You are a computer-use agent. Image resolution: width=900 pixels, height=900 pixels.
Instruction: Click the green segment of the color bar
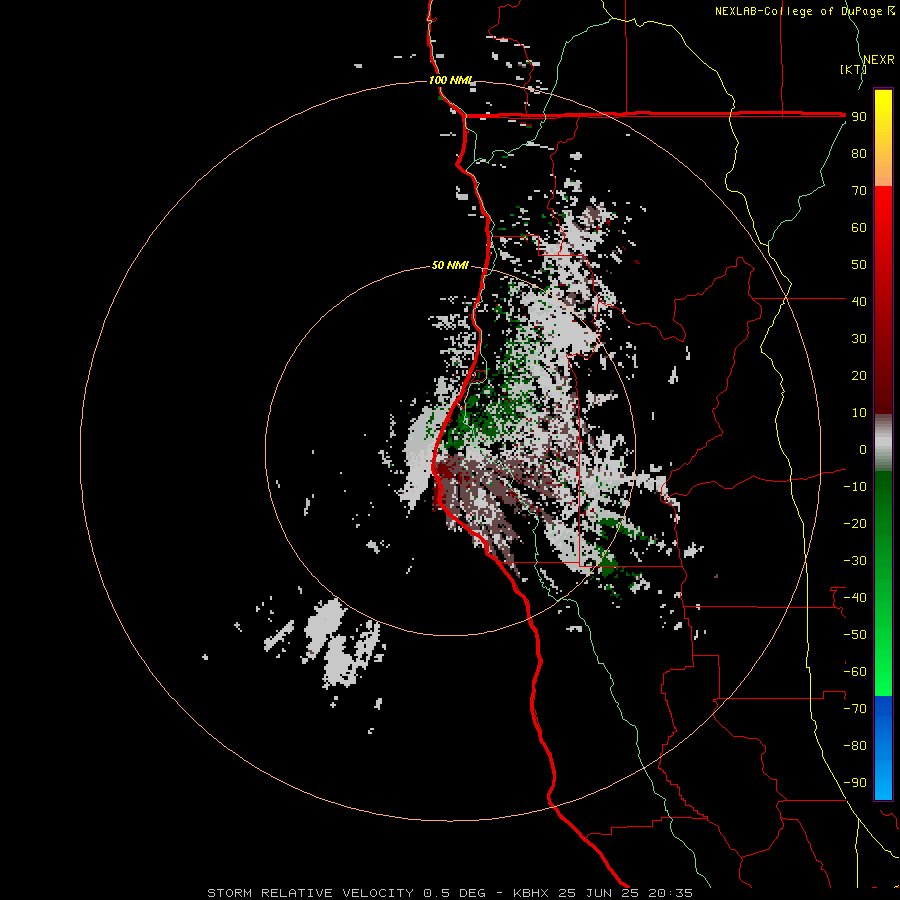click(883, 584)
